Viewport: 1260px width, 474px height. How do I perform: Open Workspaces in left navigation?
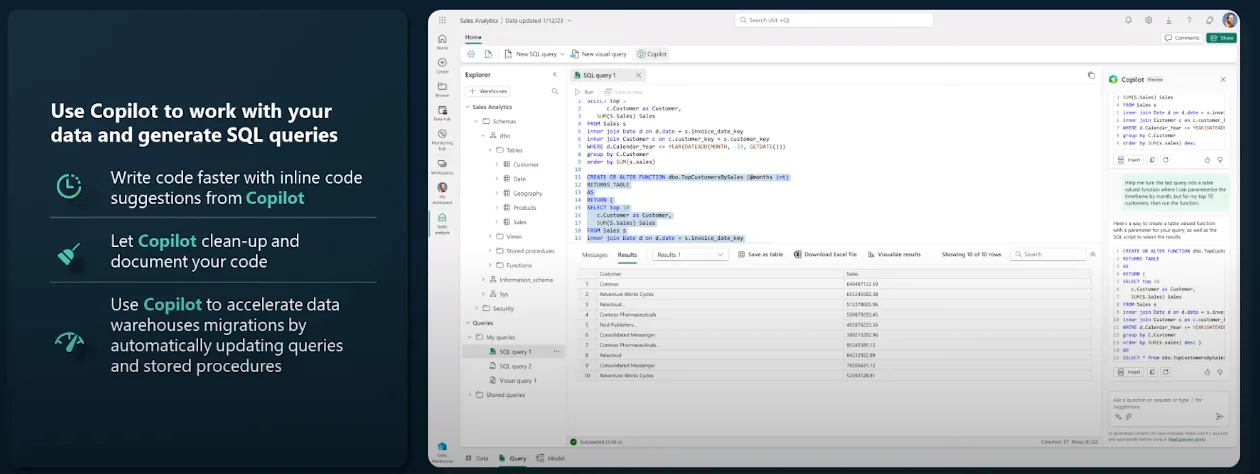(x=442, y=165)
